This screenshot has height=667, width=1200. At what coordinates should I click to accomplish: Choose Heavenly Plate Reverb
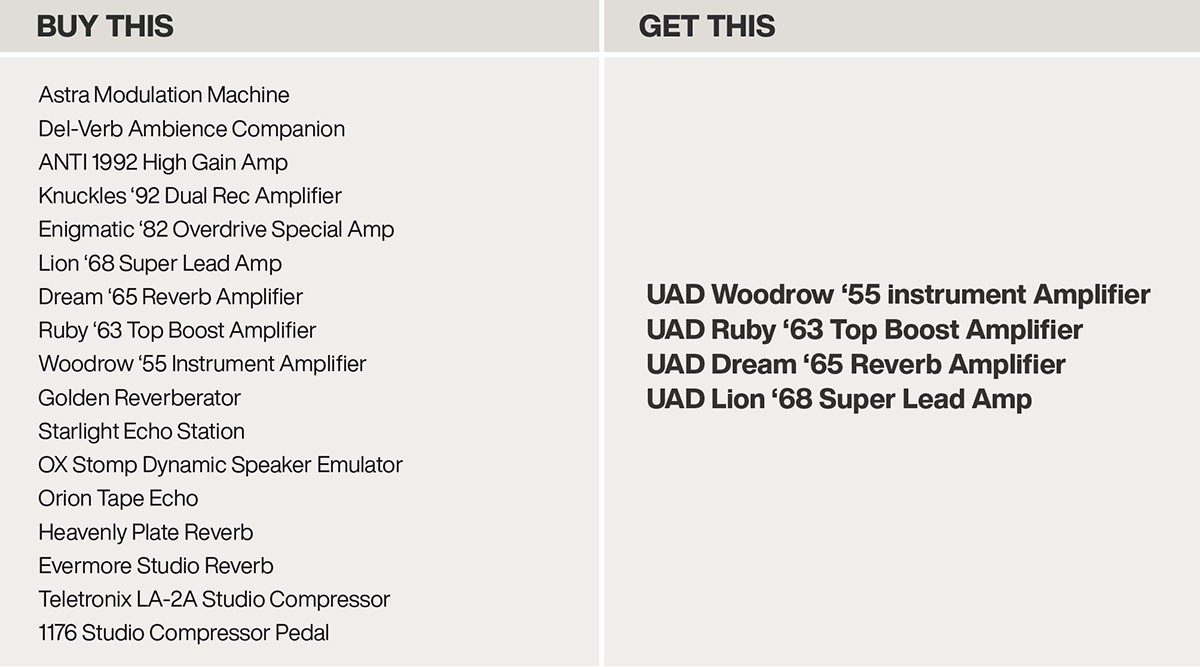(145, 532)
